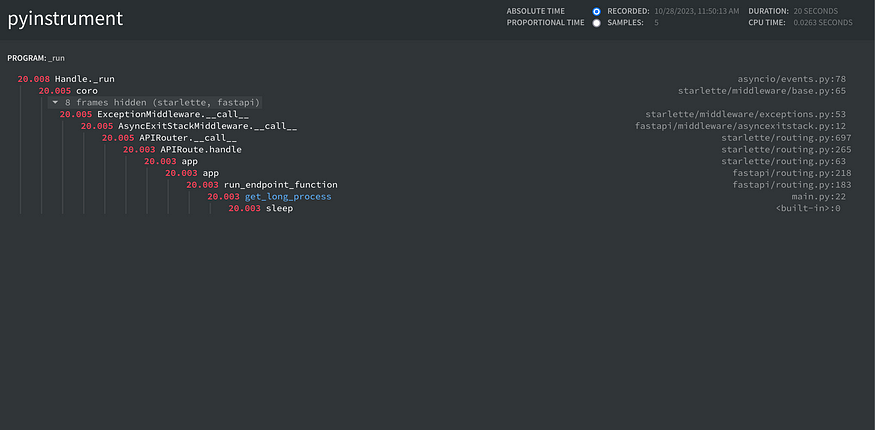The image size is (875, 430).
Task: Click the Samples value 5
Action: pyautogui.click(x=656, y=23)
